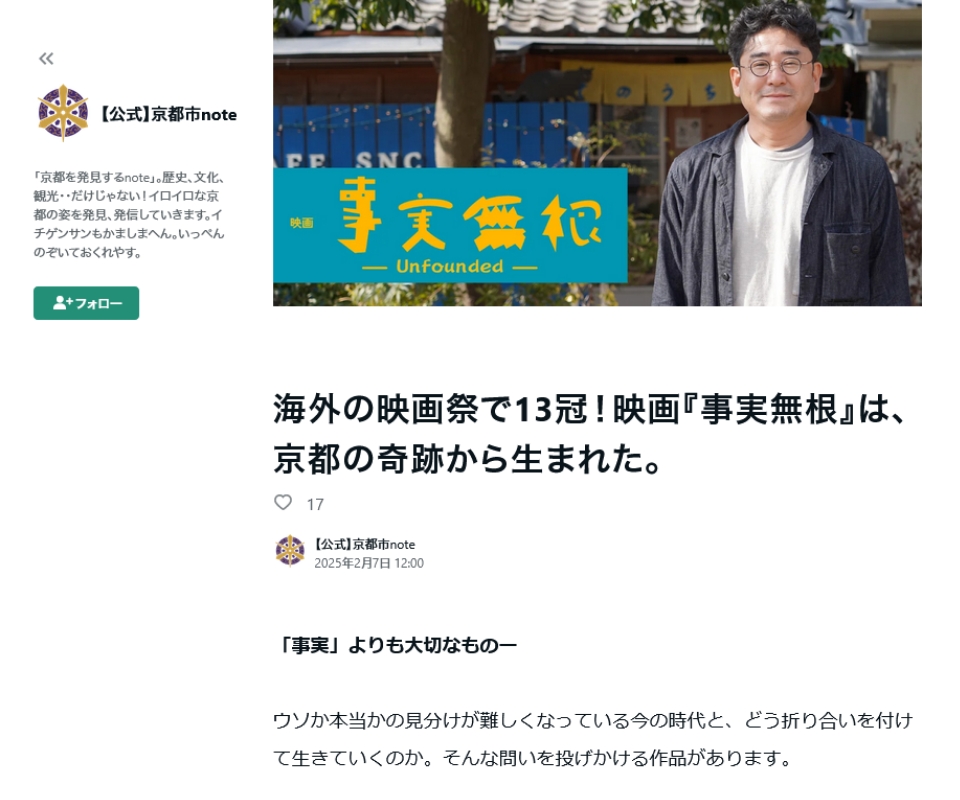Click the paragraph starting ウソか本当かの見分け

pyautogui.click(x=593, y=739)
